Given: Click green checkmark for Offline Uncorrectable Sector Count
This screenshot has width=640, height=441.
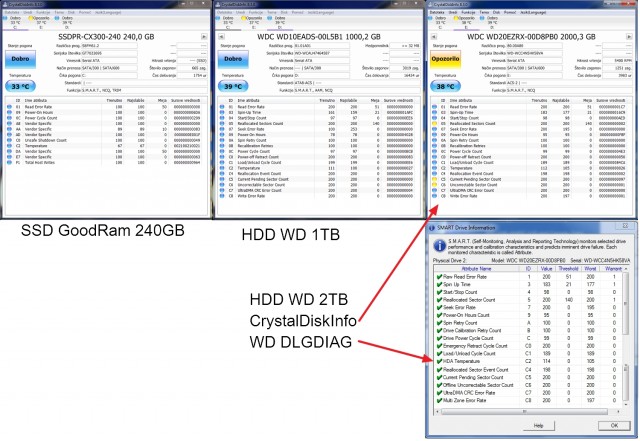Looking at the screenshot, I should pyautogui.click(x=439, y=385).
